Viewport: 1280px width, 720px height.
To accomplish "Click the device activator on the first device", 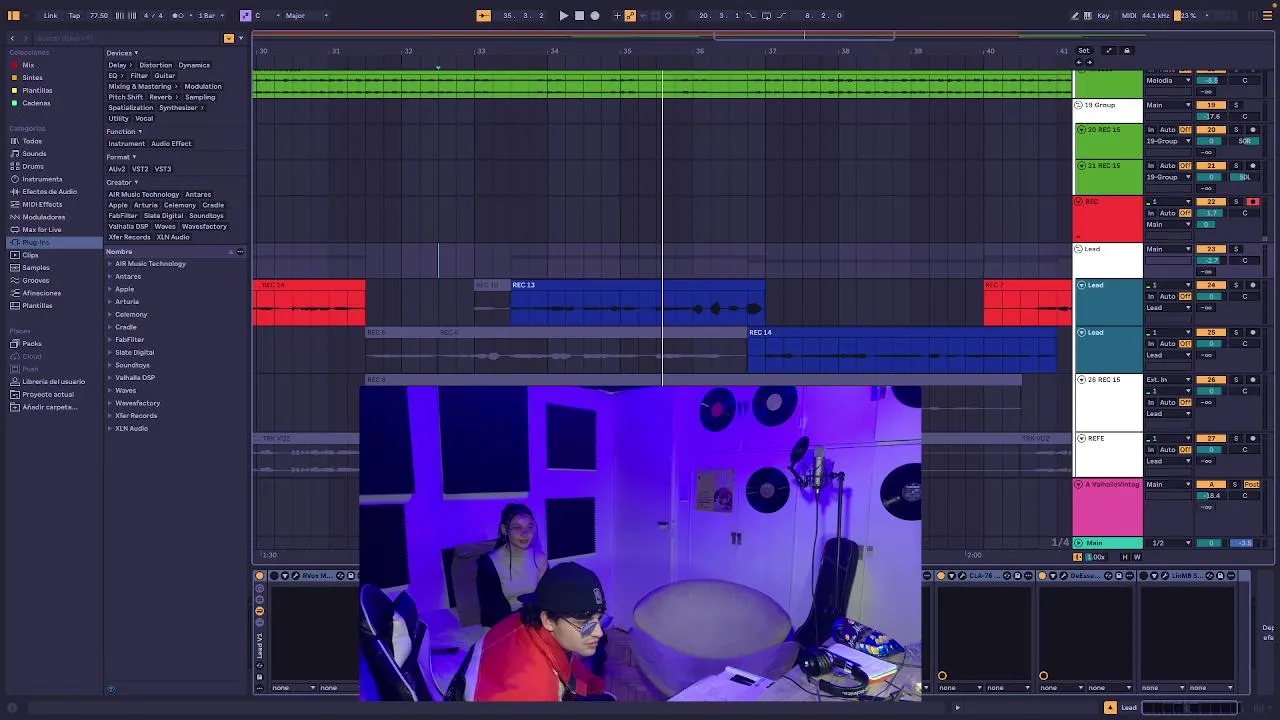I will point(260,575).
